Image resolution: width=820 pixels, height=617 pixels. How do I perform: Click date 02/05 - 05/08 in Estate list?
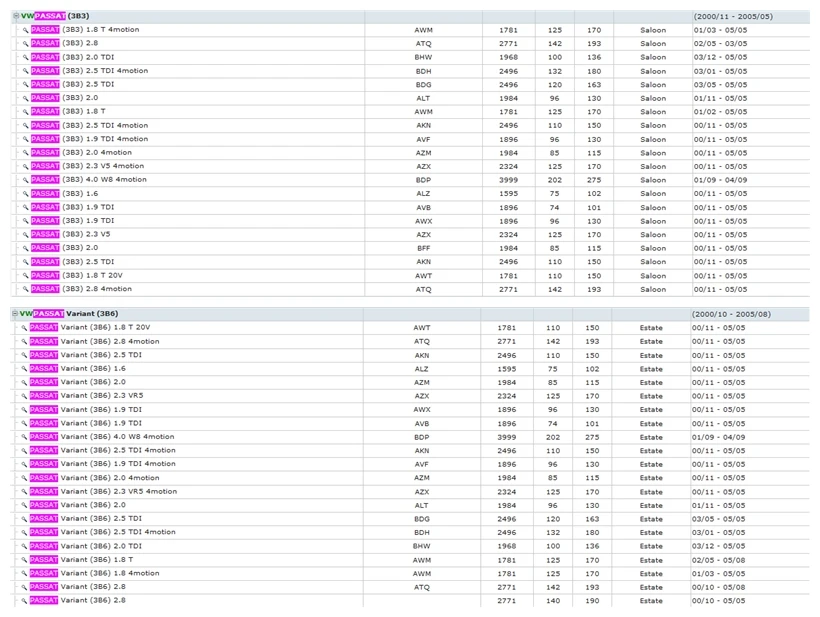click(718, 560)
